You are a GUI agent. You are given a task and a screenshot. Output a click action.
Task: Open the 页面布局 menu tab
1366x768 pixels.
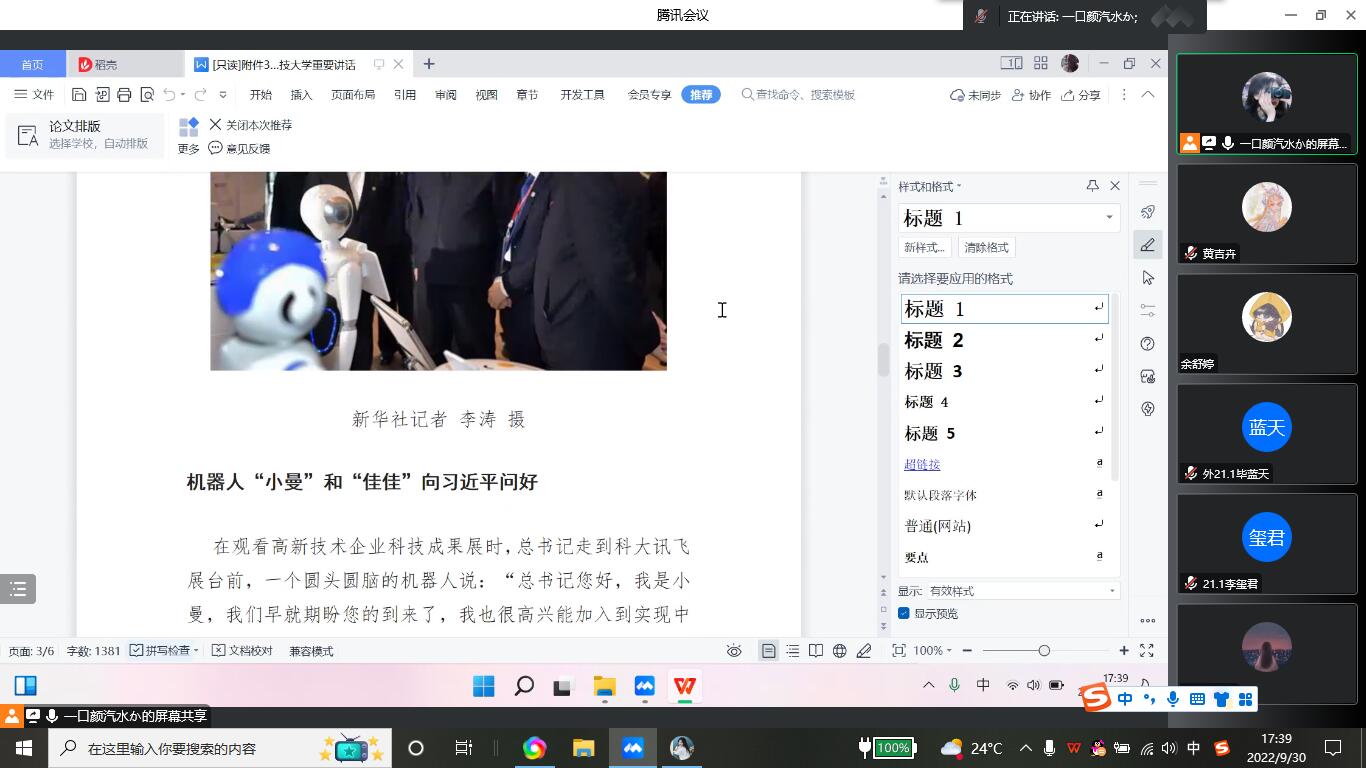tap(352, 95)
